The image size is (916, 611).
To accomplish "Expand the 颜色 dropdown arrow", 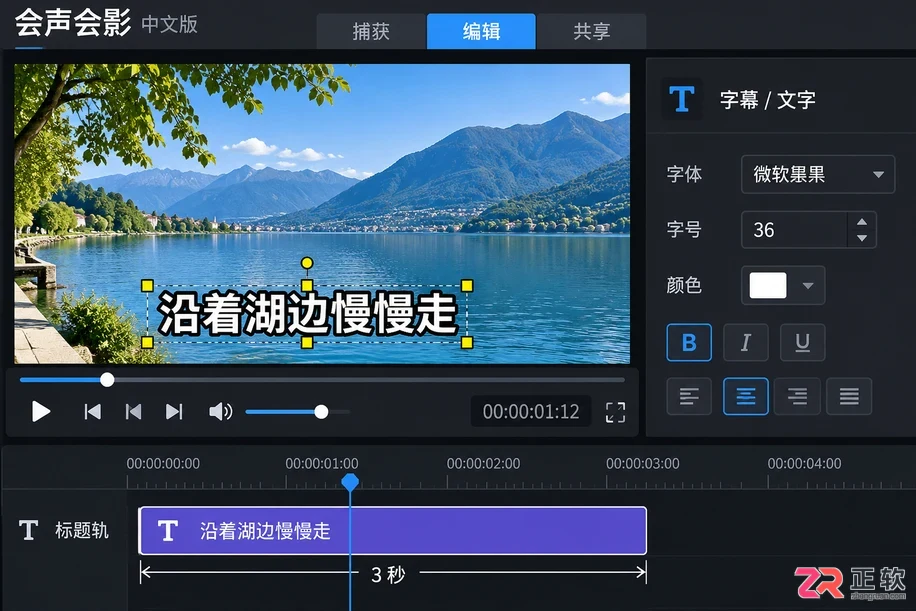I will pyautogui.click(x=808, y=286).
